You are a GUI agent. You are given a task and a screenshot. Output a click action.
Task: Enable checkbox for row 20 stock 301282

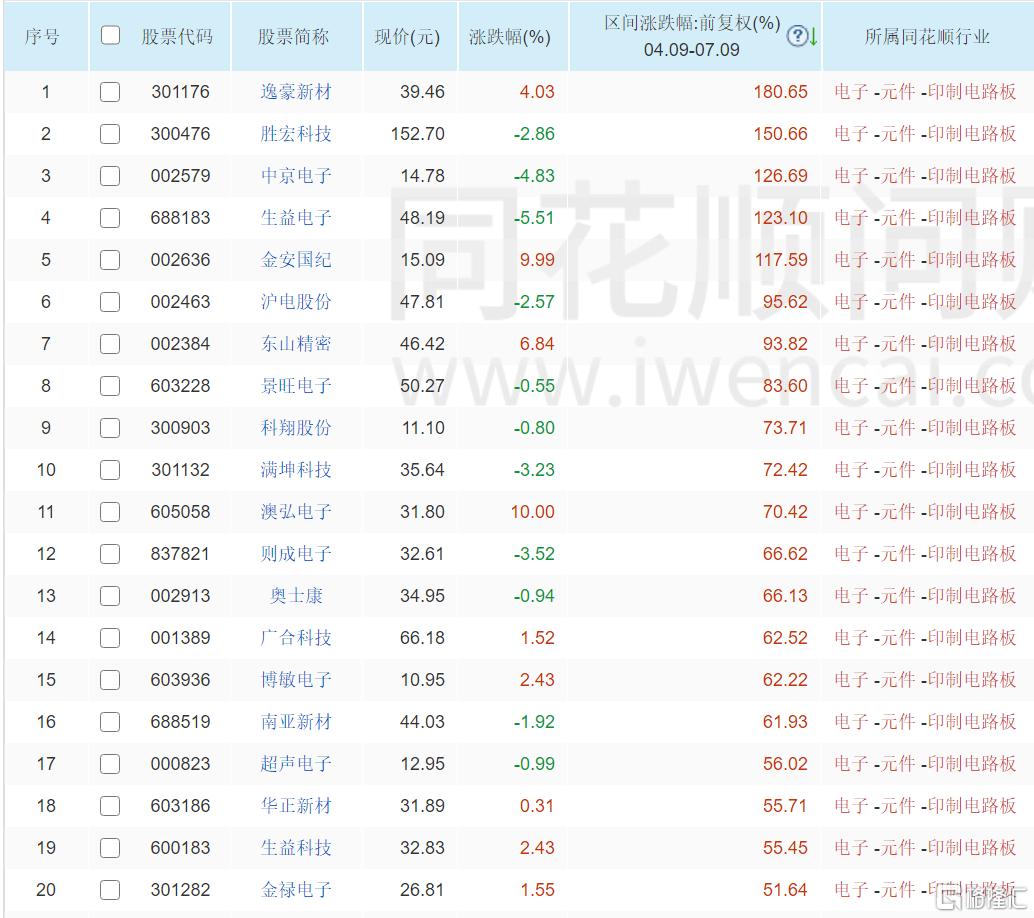[110, 890]
